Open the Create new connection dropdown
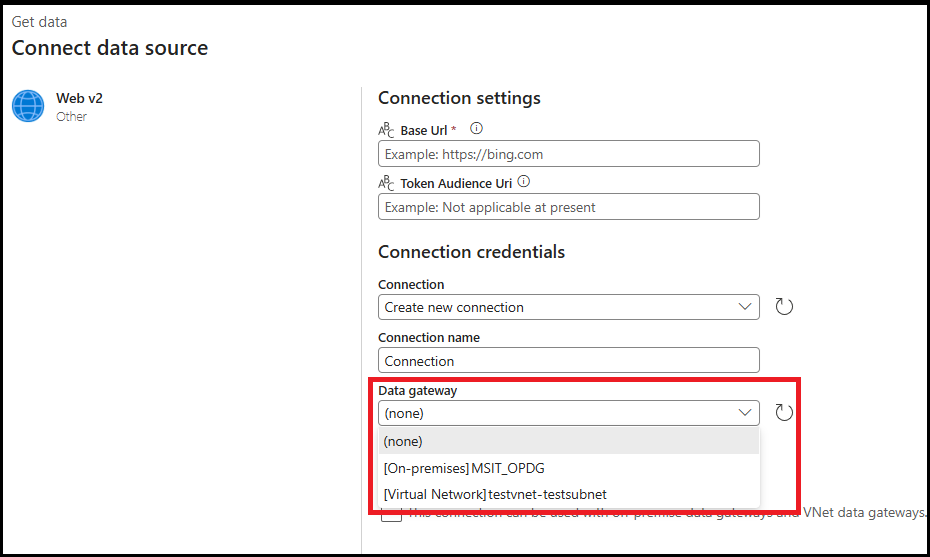Image resolution: width=930 pixels, height=557 pixels. 569,307
